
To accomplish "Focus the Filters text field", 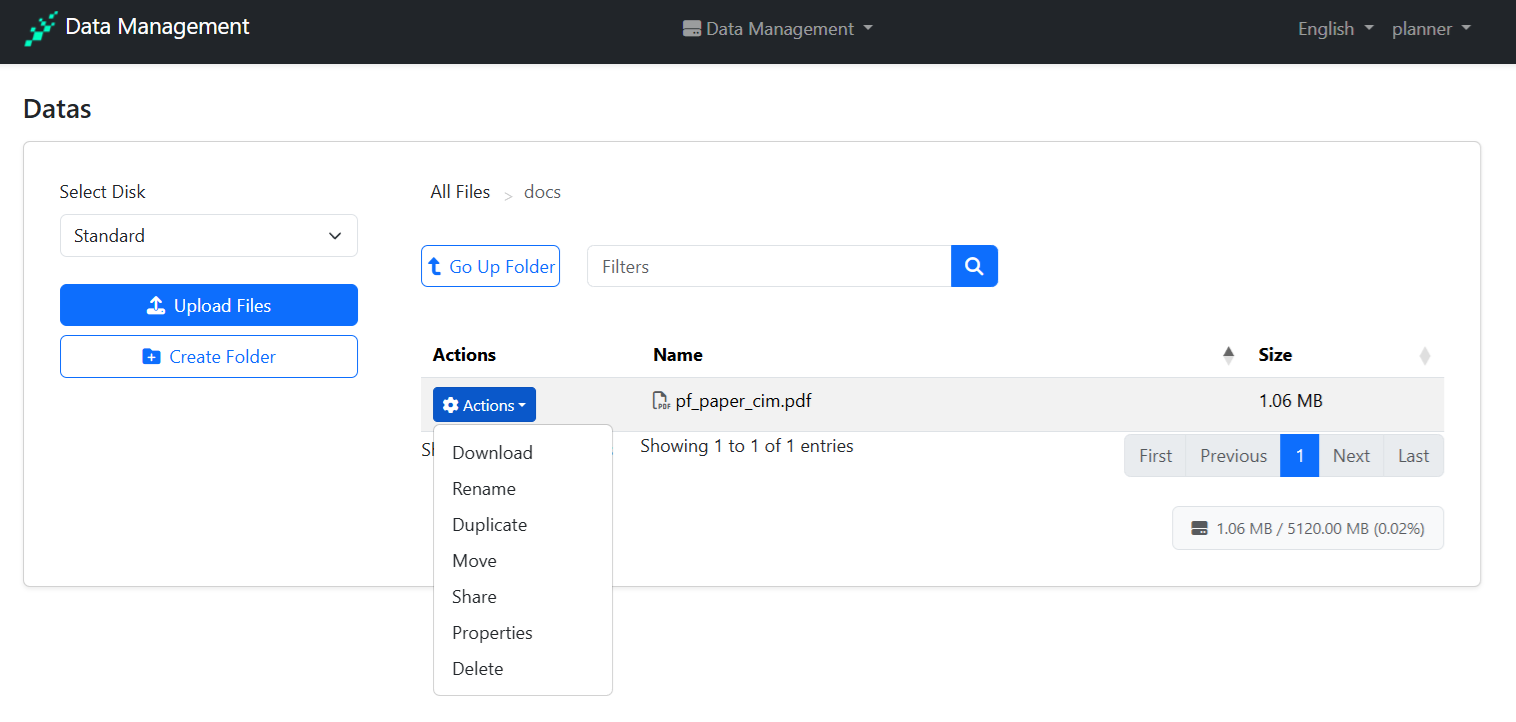I will coord(768,267).
